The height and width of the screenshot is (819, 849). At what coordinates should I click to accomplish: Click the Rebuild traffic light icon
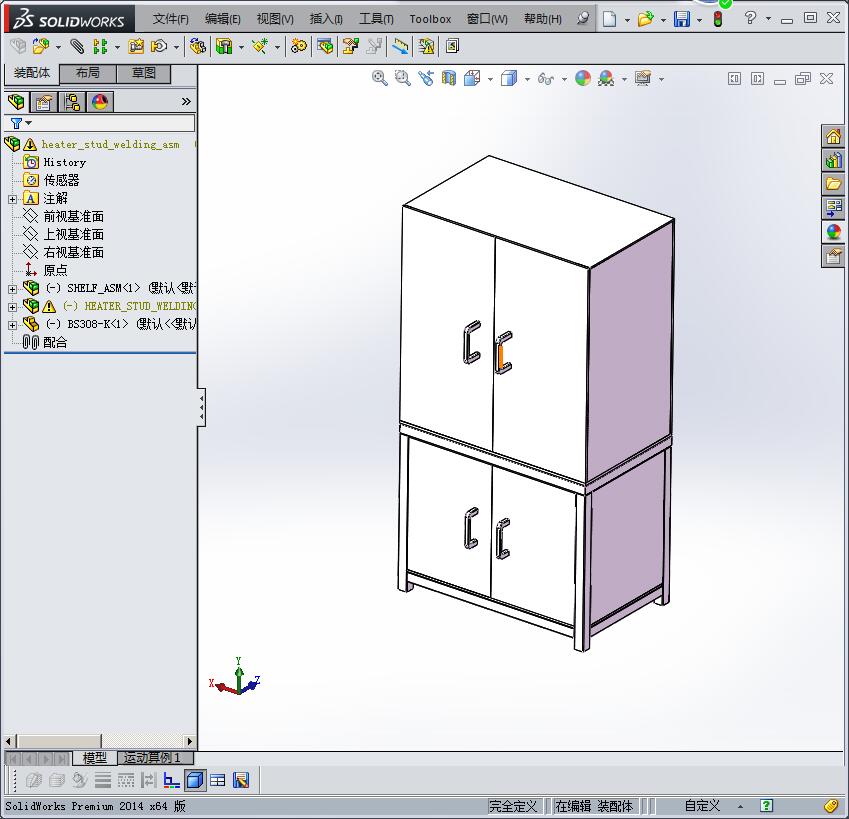point(718,19)
